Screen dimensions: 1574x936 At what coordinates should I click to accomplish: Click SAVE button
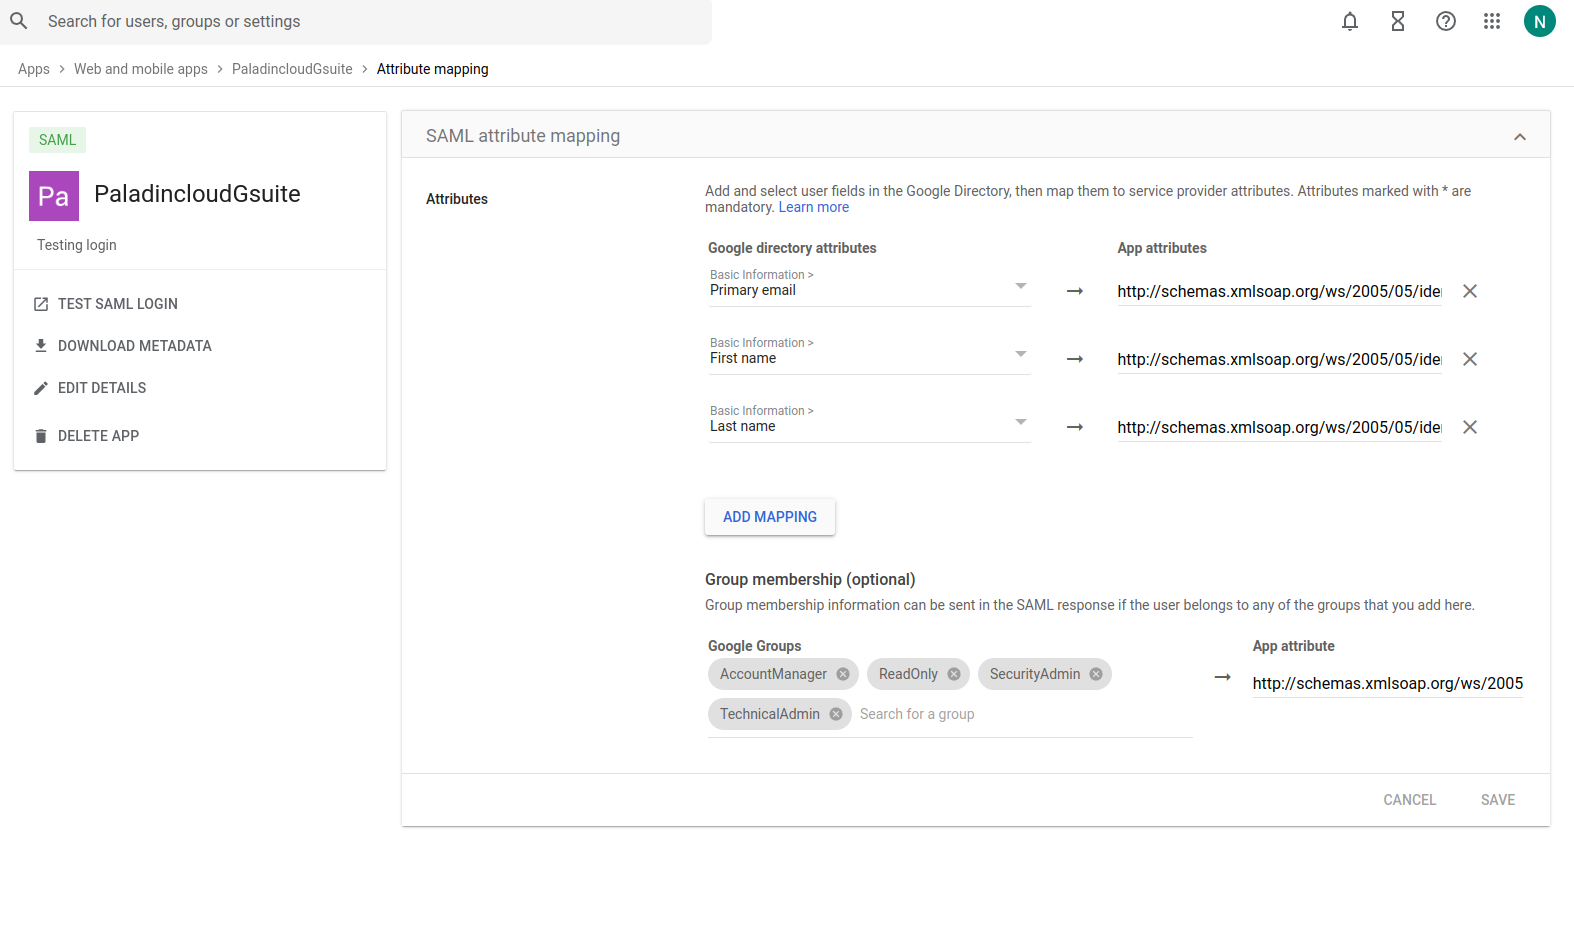tap(1498, 800)
